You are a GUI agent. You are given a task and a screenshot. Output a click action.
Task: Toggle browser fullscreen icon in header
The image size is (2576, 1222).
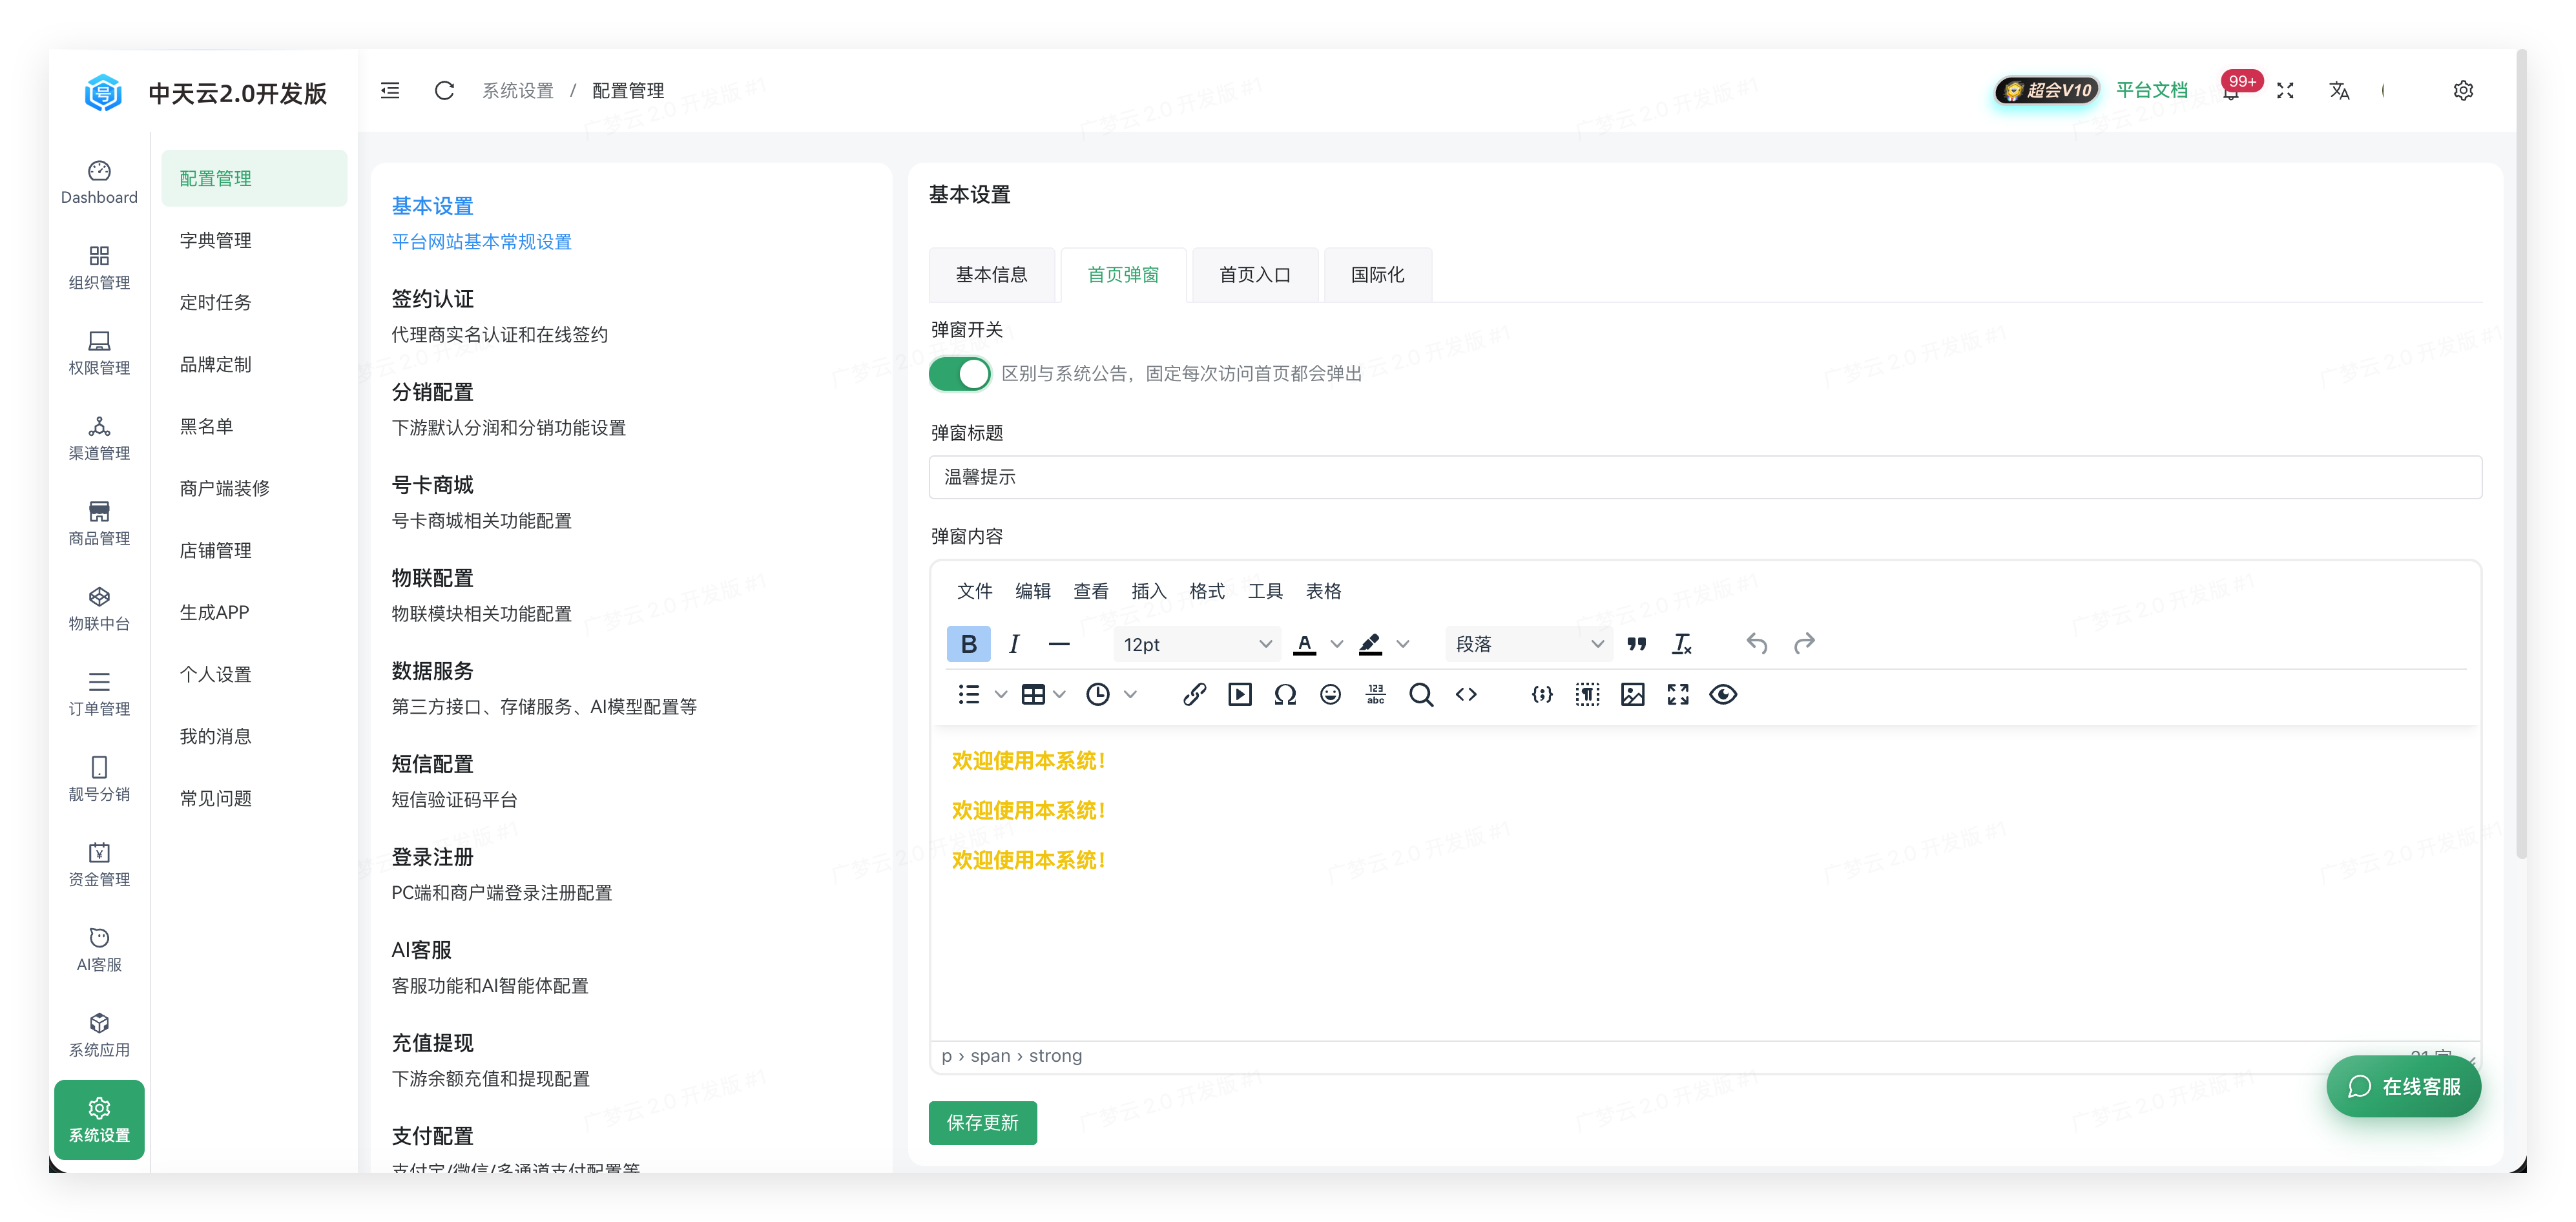coord(2285,90)
